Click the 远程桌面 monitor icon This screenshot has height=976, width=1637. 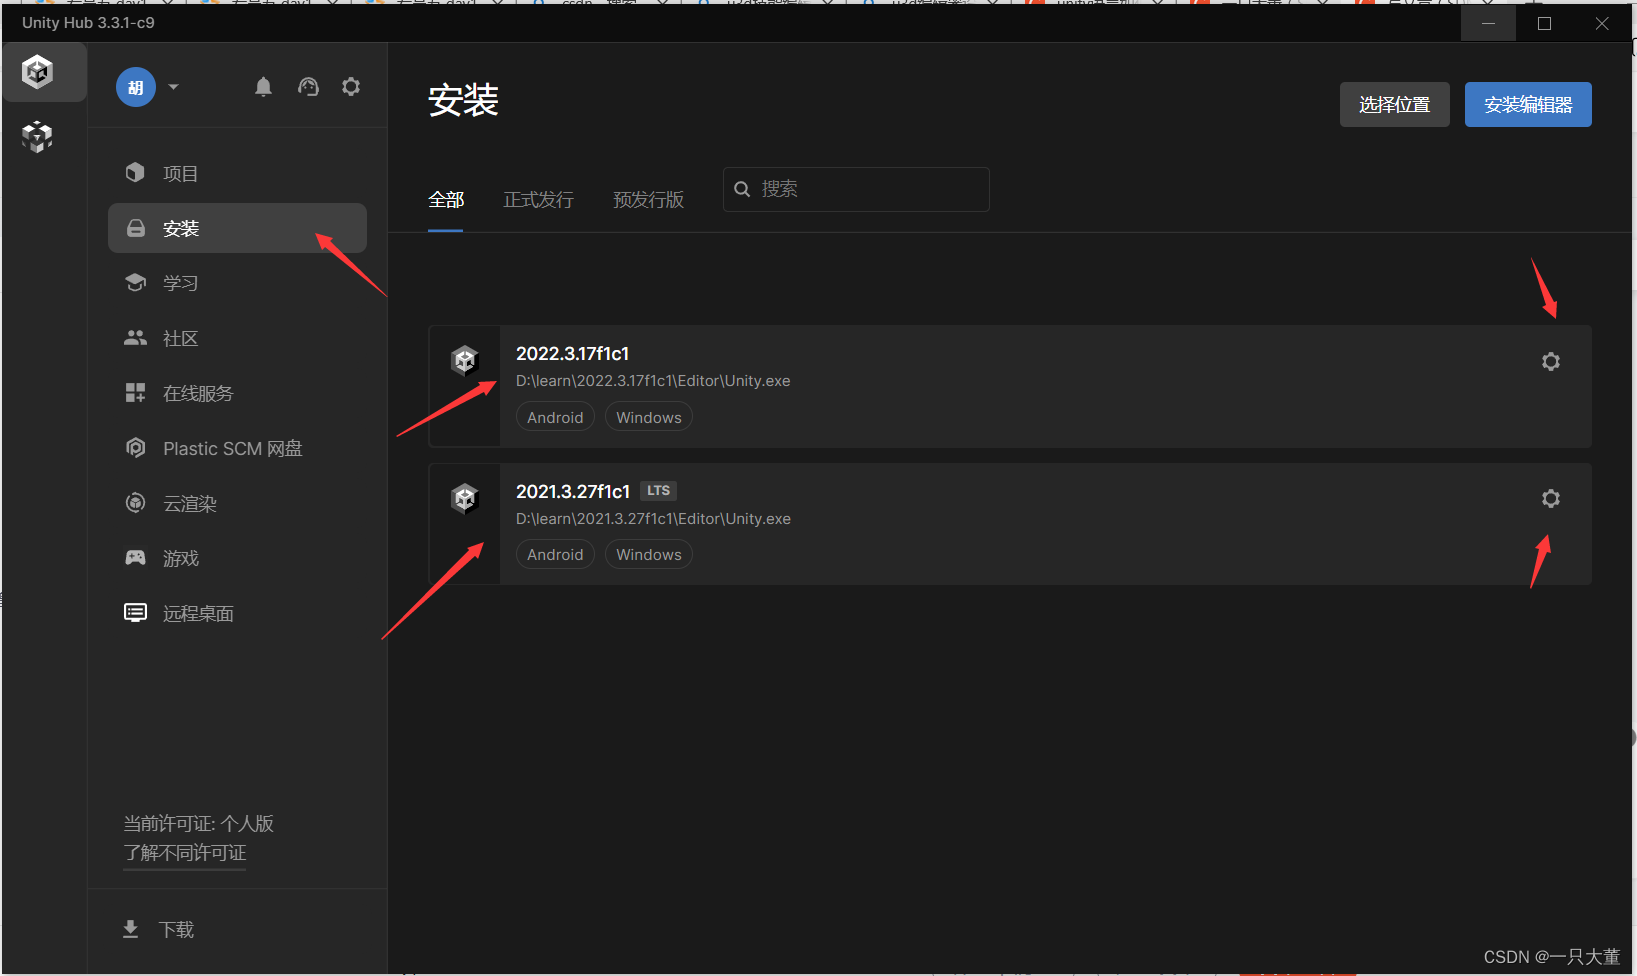[x=135, y=612]
